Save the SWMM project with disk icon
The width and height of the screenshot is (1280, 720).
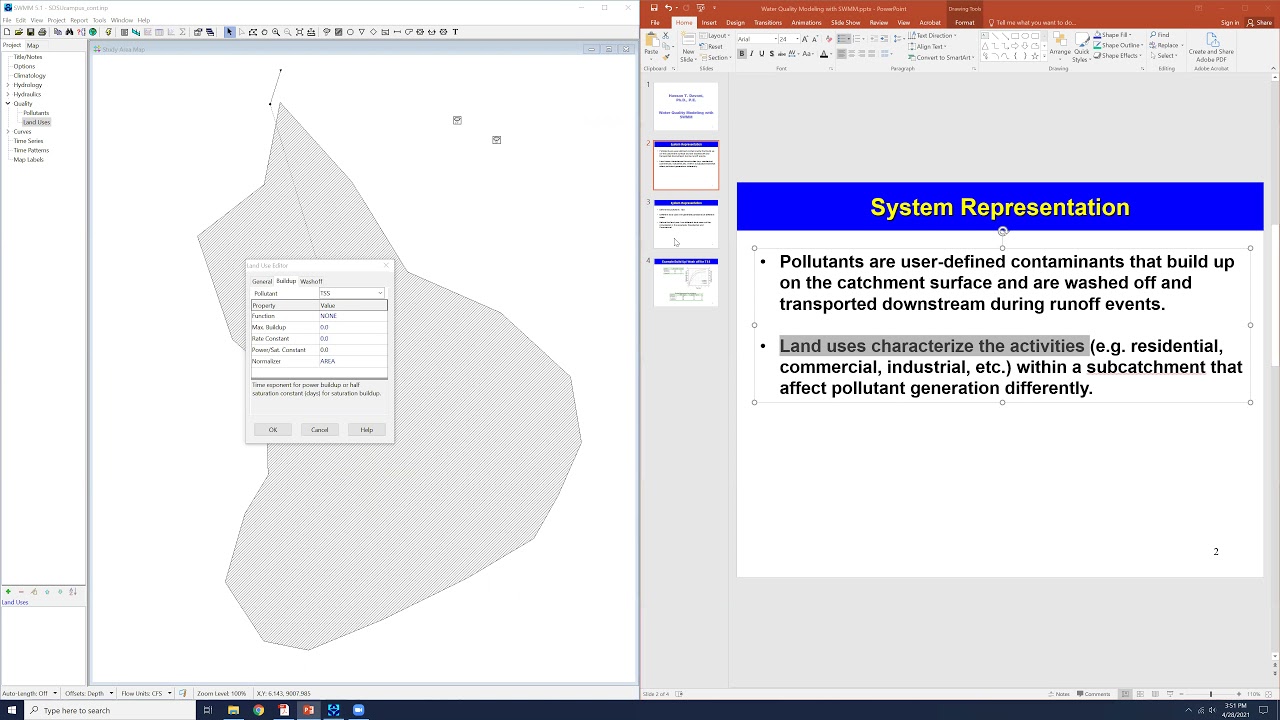(x=30, y=32)
